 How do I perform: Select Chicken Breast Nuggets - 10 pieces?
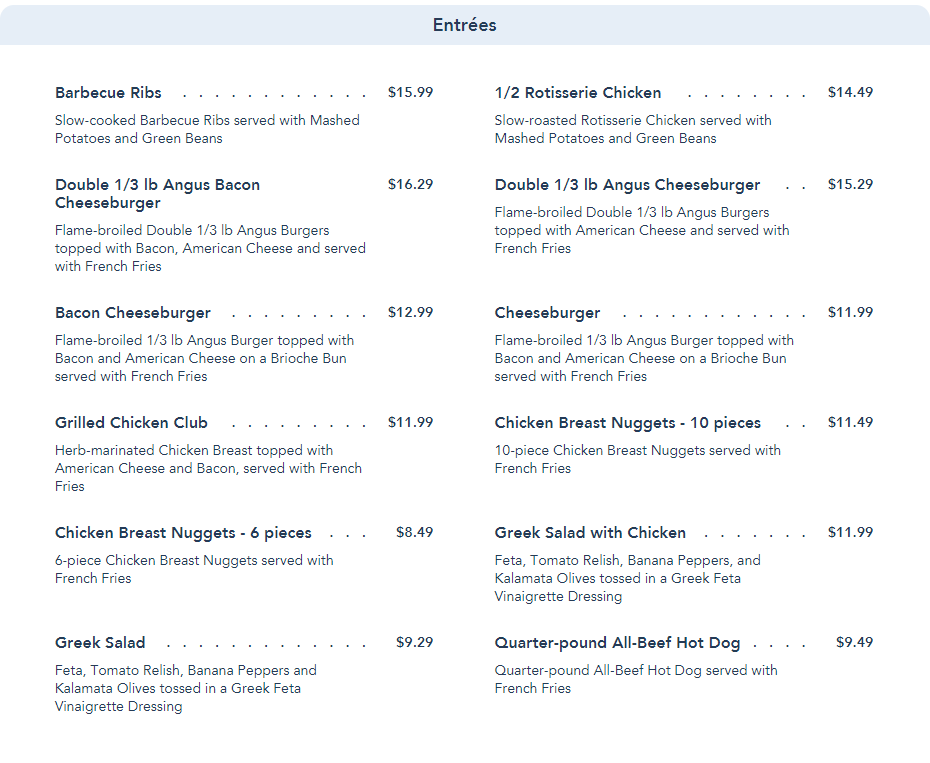pyautogui.click(x=627, y=423)
